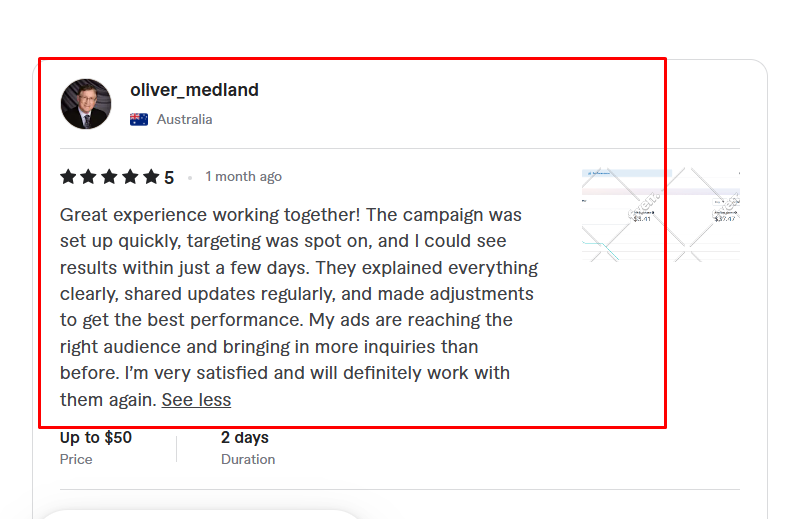Click the "2 days" duration value
This screenshot has height=519, width=805.
tap(245, 437)
